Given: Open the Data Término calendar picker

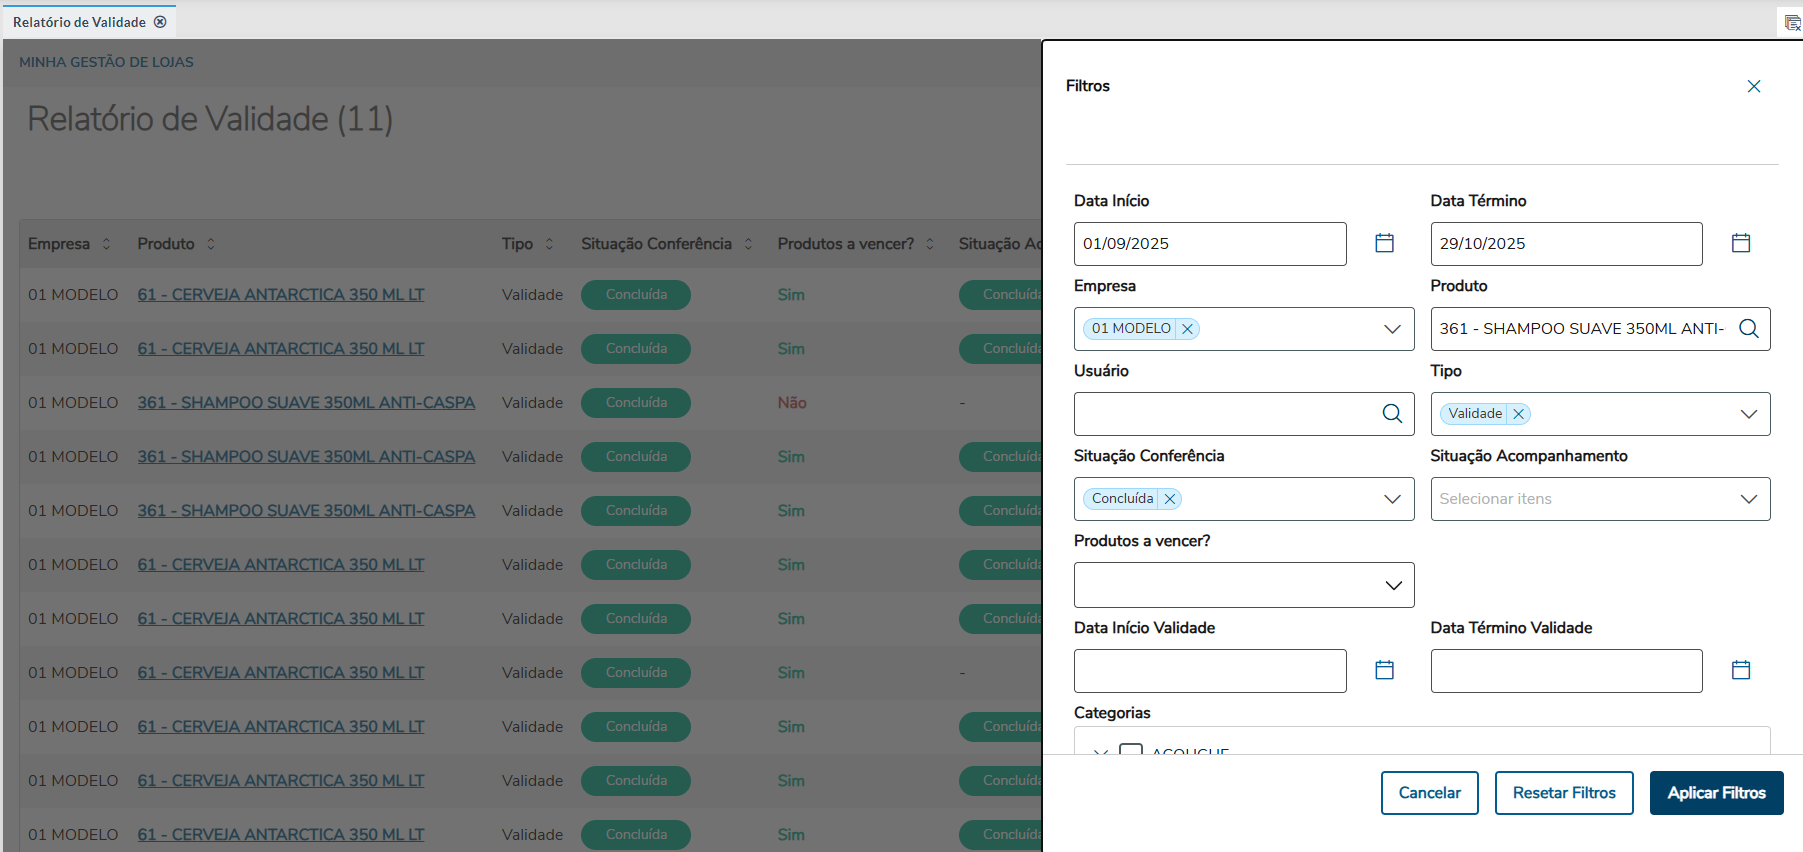Looking at the screenshot, I should pyautogui.click(x=1740, y=243).
